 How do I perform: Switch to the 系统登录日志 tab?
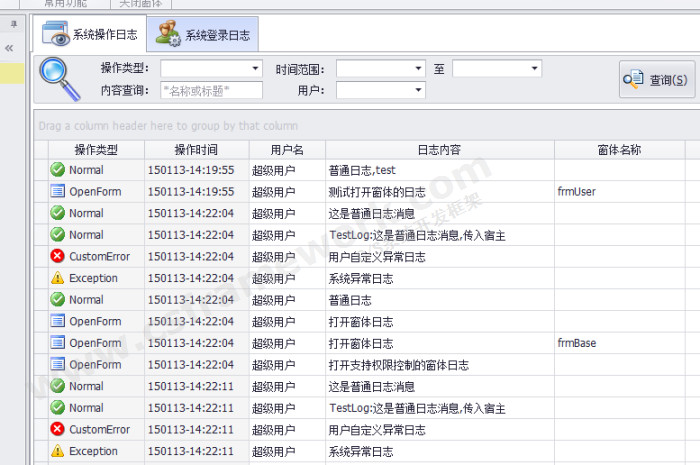pos(204,36)
